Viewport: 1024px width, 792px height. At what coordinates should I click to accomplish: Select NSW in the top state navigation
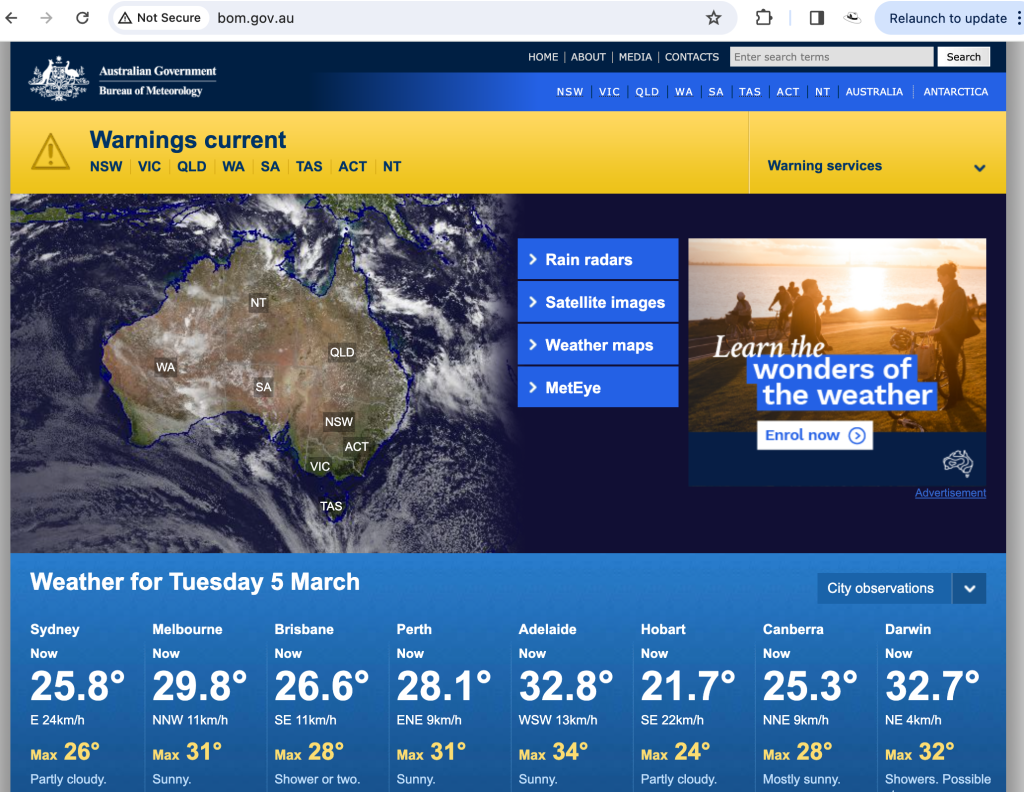(x=569, y=92)
